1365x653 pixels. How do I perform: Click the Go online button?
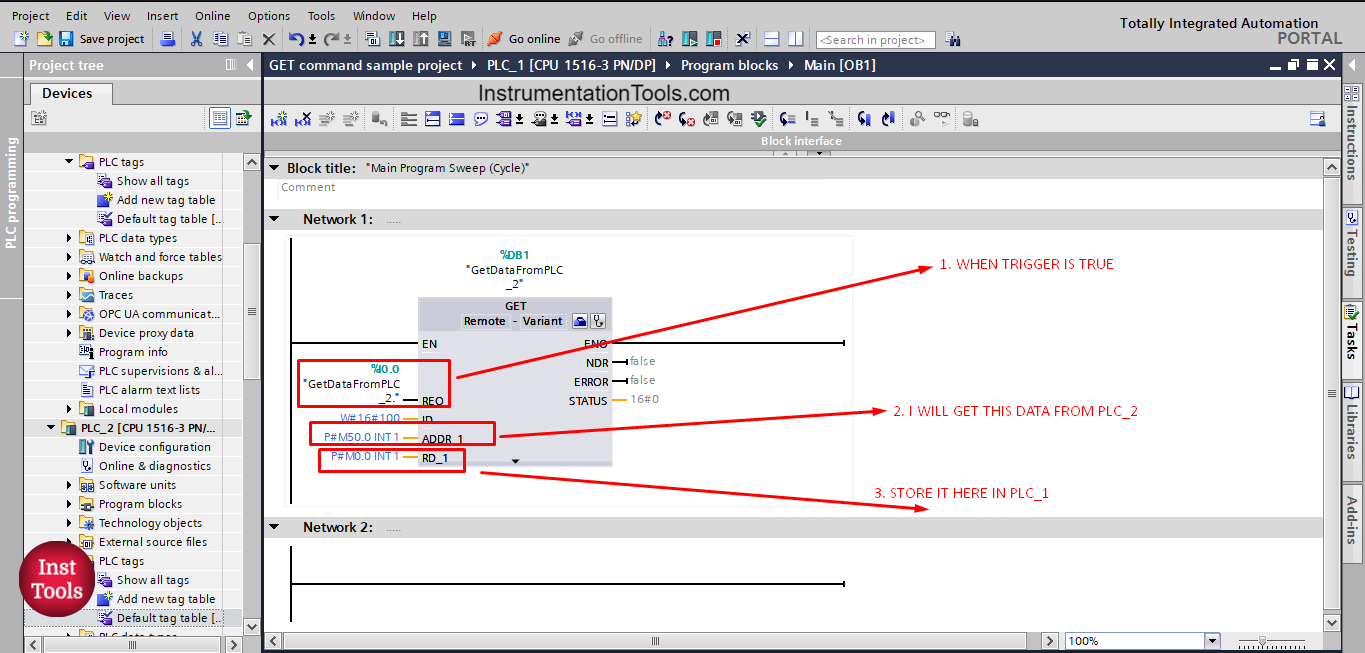click(524, 39)
